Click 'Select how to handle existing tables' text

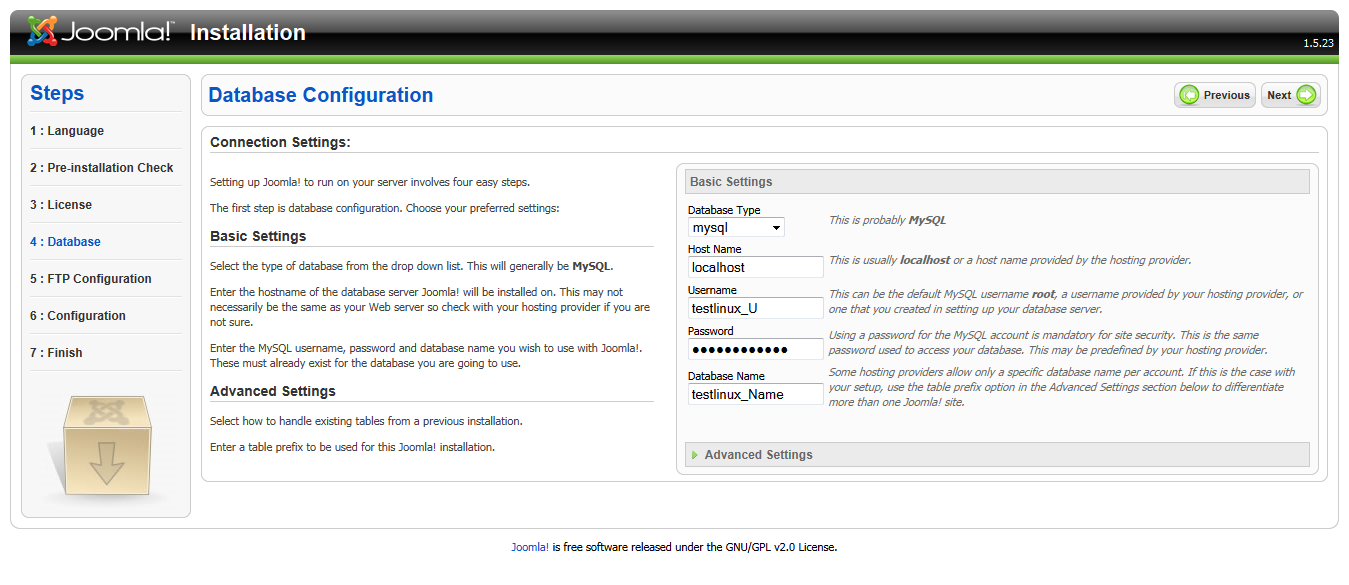366,421
